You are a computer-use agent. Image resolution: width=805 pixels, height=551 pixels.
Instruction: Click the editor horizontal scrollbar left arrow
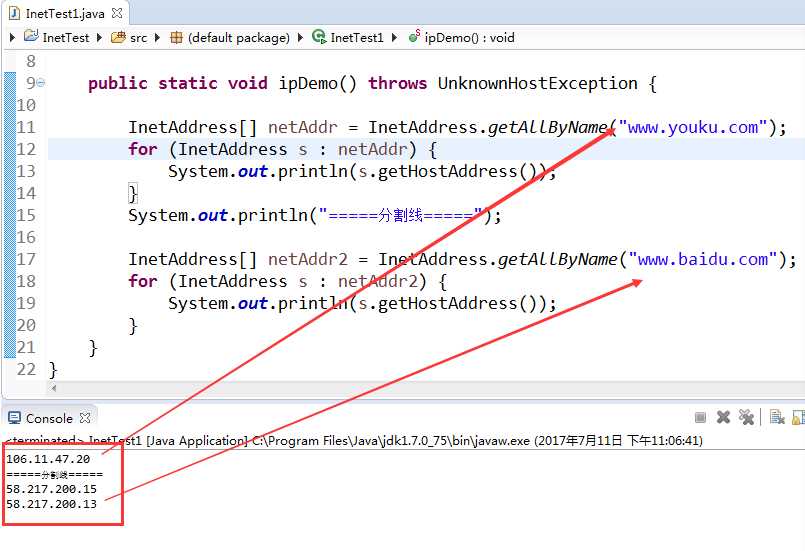54,388
